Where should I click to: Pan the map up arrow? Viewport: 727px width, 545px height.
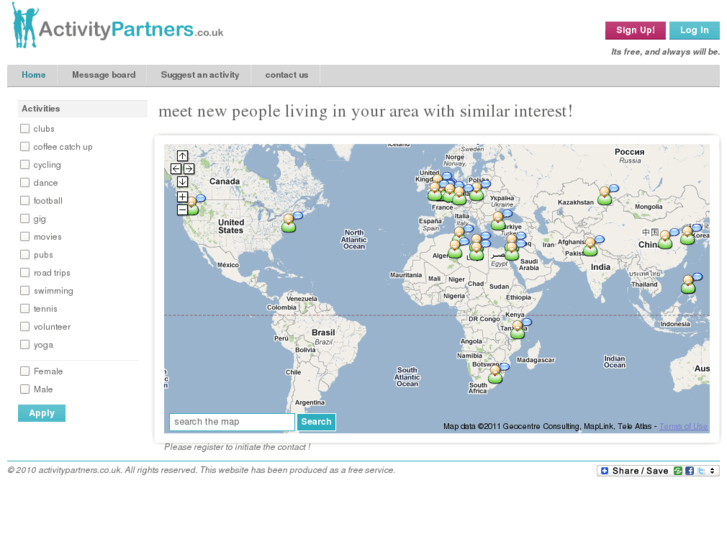tap(182, 156)
